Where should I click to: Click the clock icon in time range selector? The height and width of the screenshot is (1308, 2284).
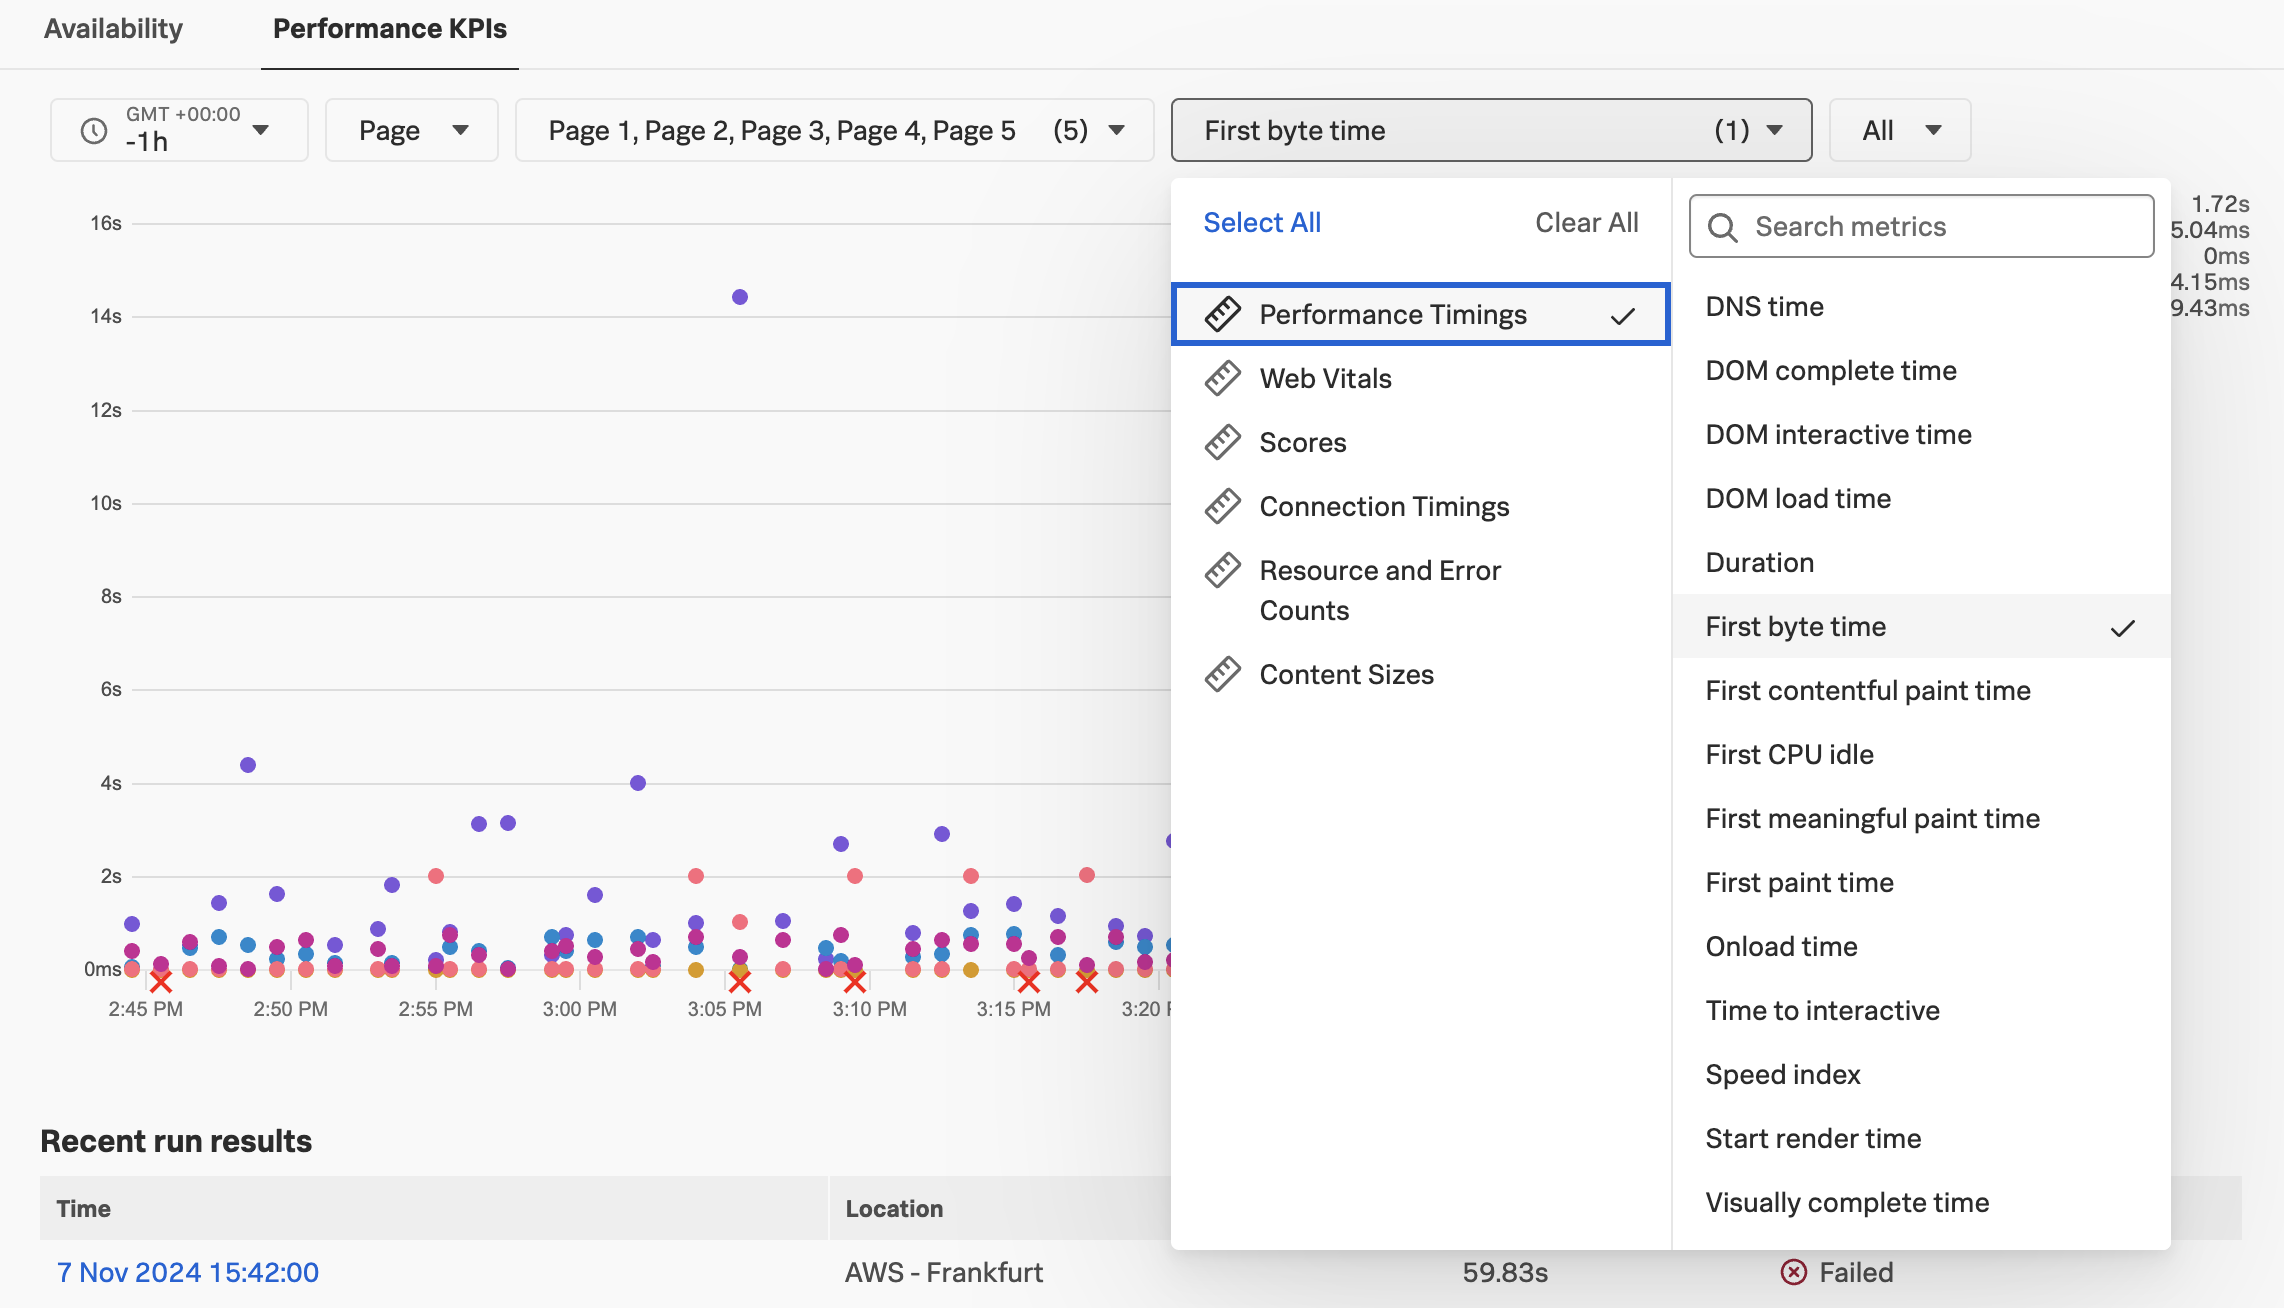point(94,131)
